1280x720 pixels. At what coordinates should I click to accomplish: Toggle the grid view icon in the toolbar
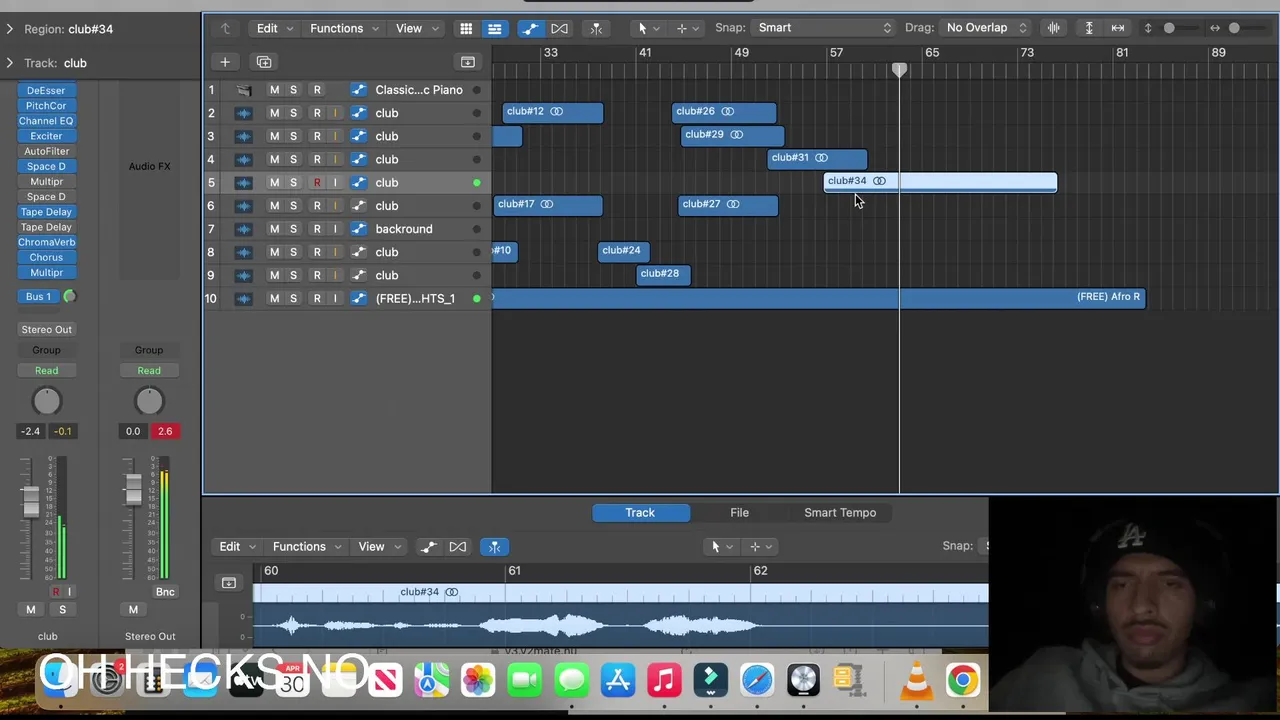point(466,28)
